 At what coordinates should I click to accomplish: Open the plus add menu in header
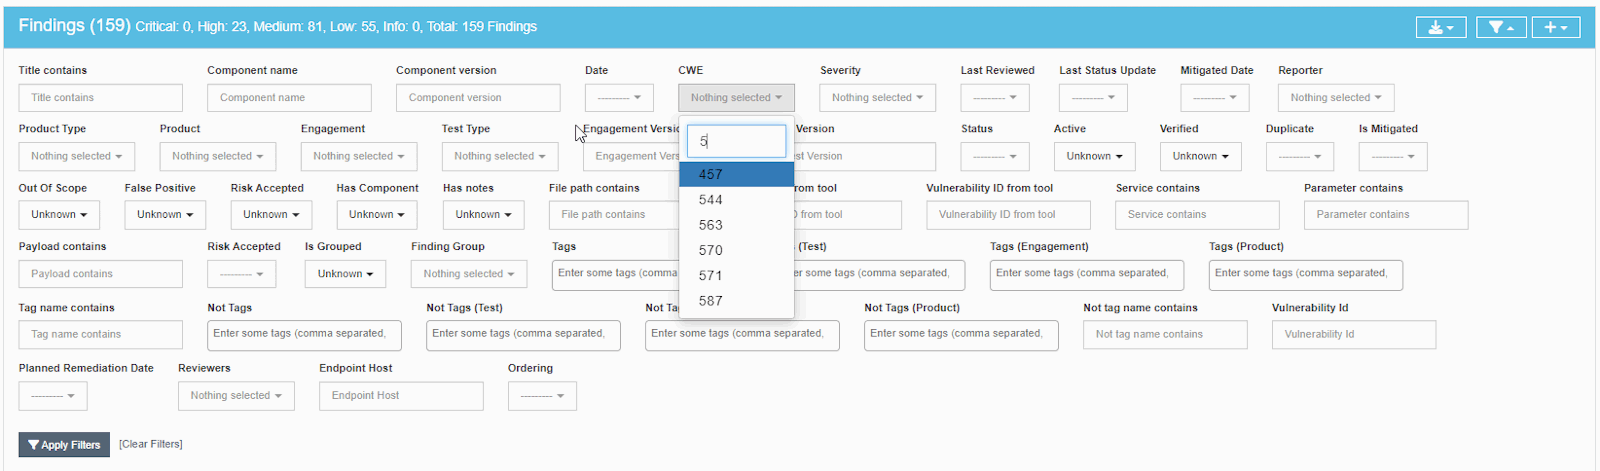[x=1555, y=27]
